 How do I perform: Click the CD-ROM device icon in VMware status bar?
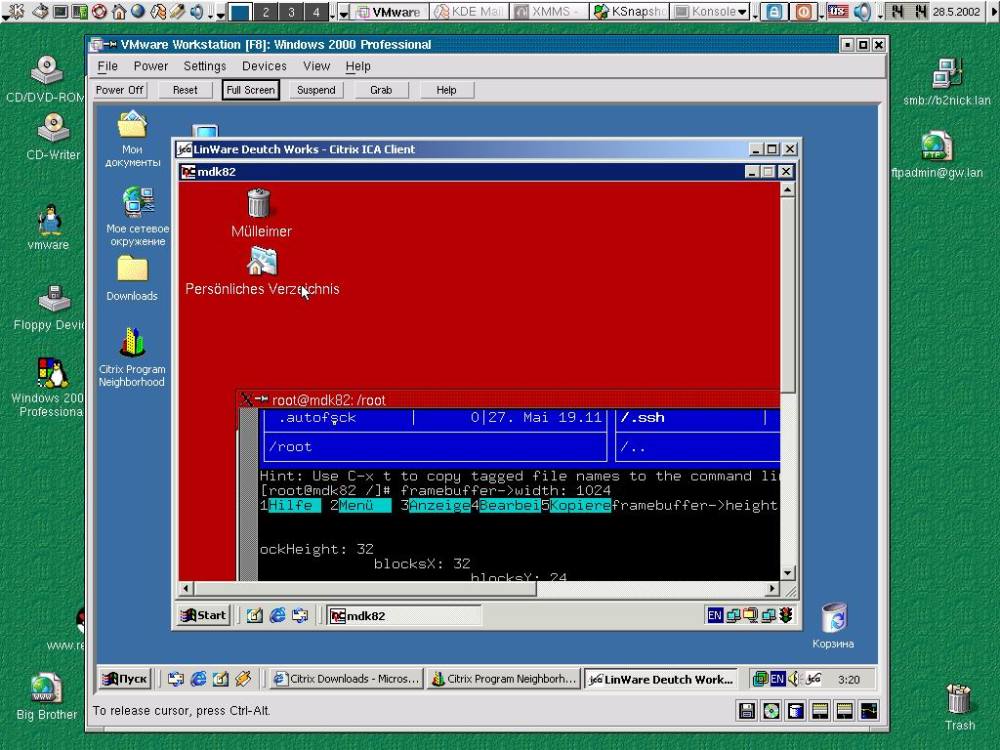[771, 710]
